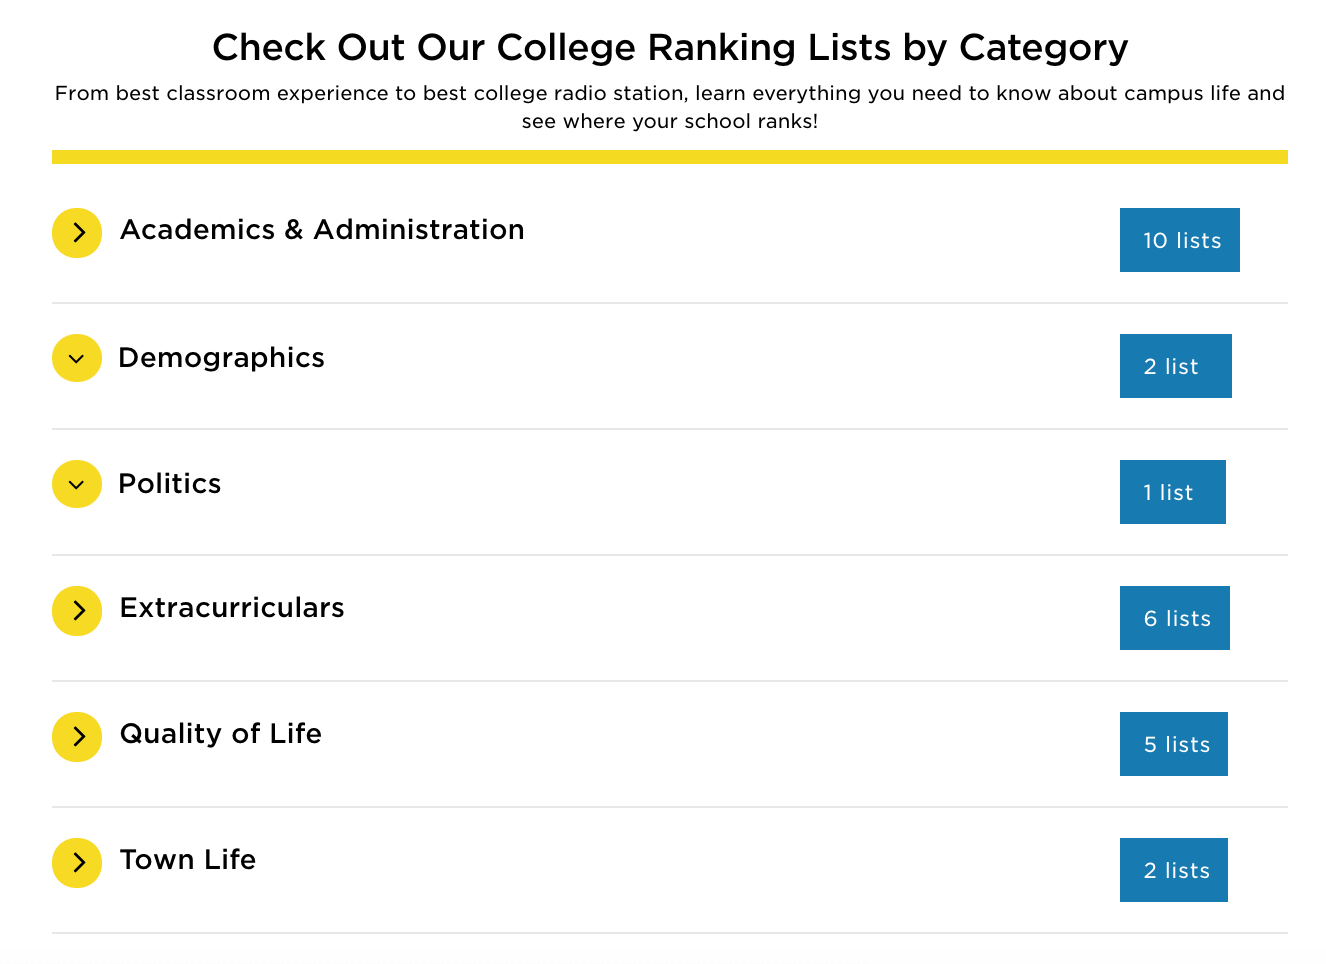This screenshot has height=964, width=1326.
Task: Select the Academics & Administration category title
Action: point(322,230)
